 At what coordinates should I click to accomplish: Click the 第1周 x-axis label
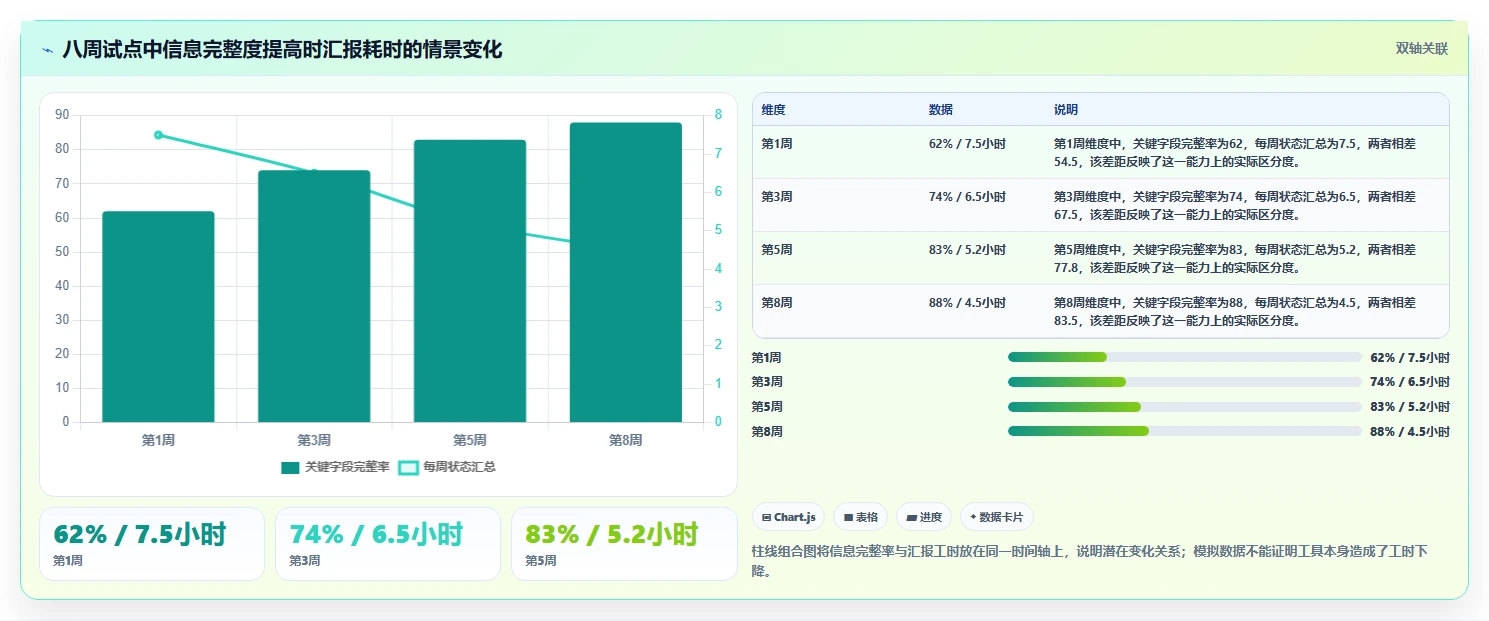pos(158,440)
